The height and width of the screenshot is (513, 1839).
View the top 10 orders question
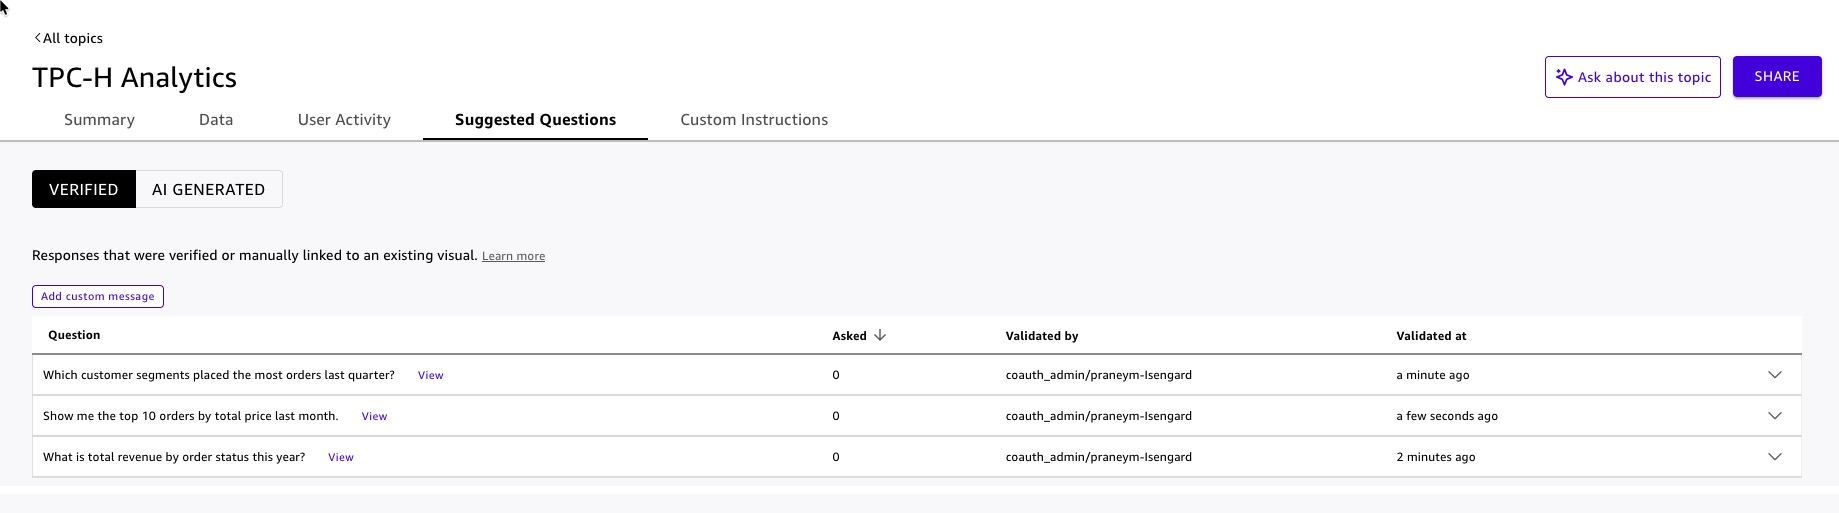[374, 417]
